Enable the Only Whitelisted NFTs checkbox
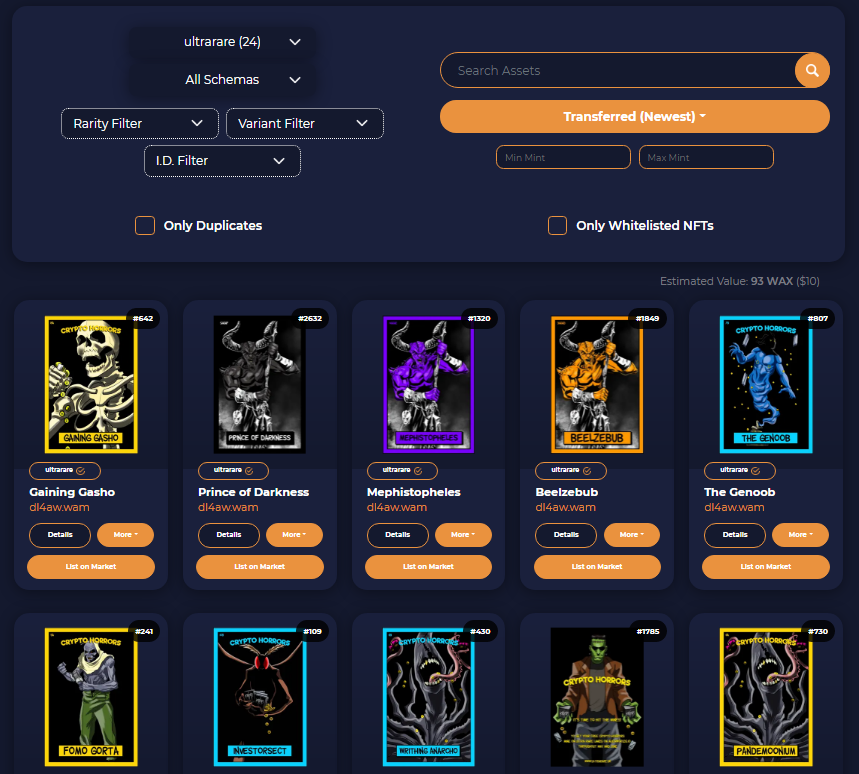 click(x=557, y=225)
